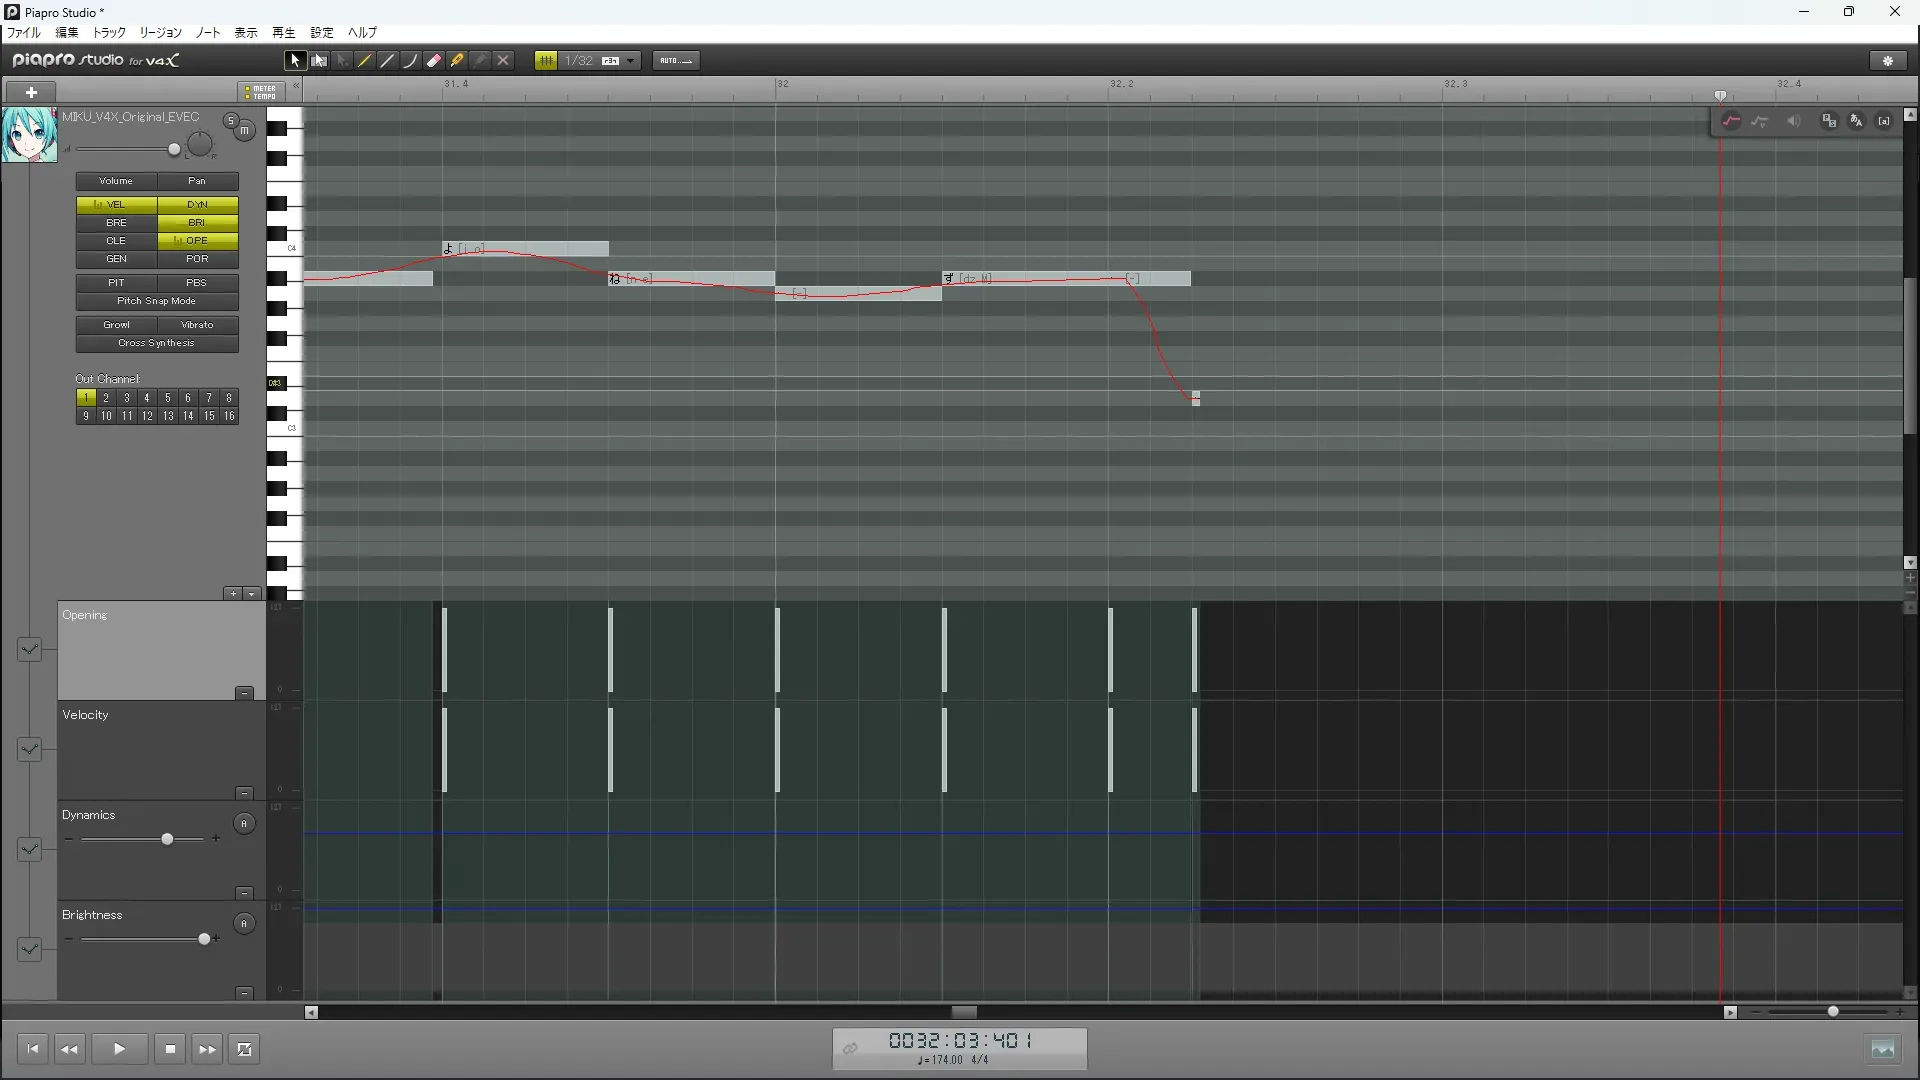Open the トラック menu
Viewport: 1920px width, 1080px height.
coord(109,33)
